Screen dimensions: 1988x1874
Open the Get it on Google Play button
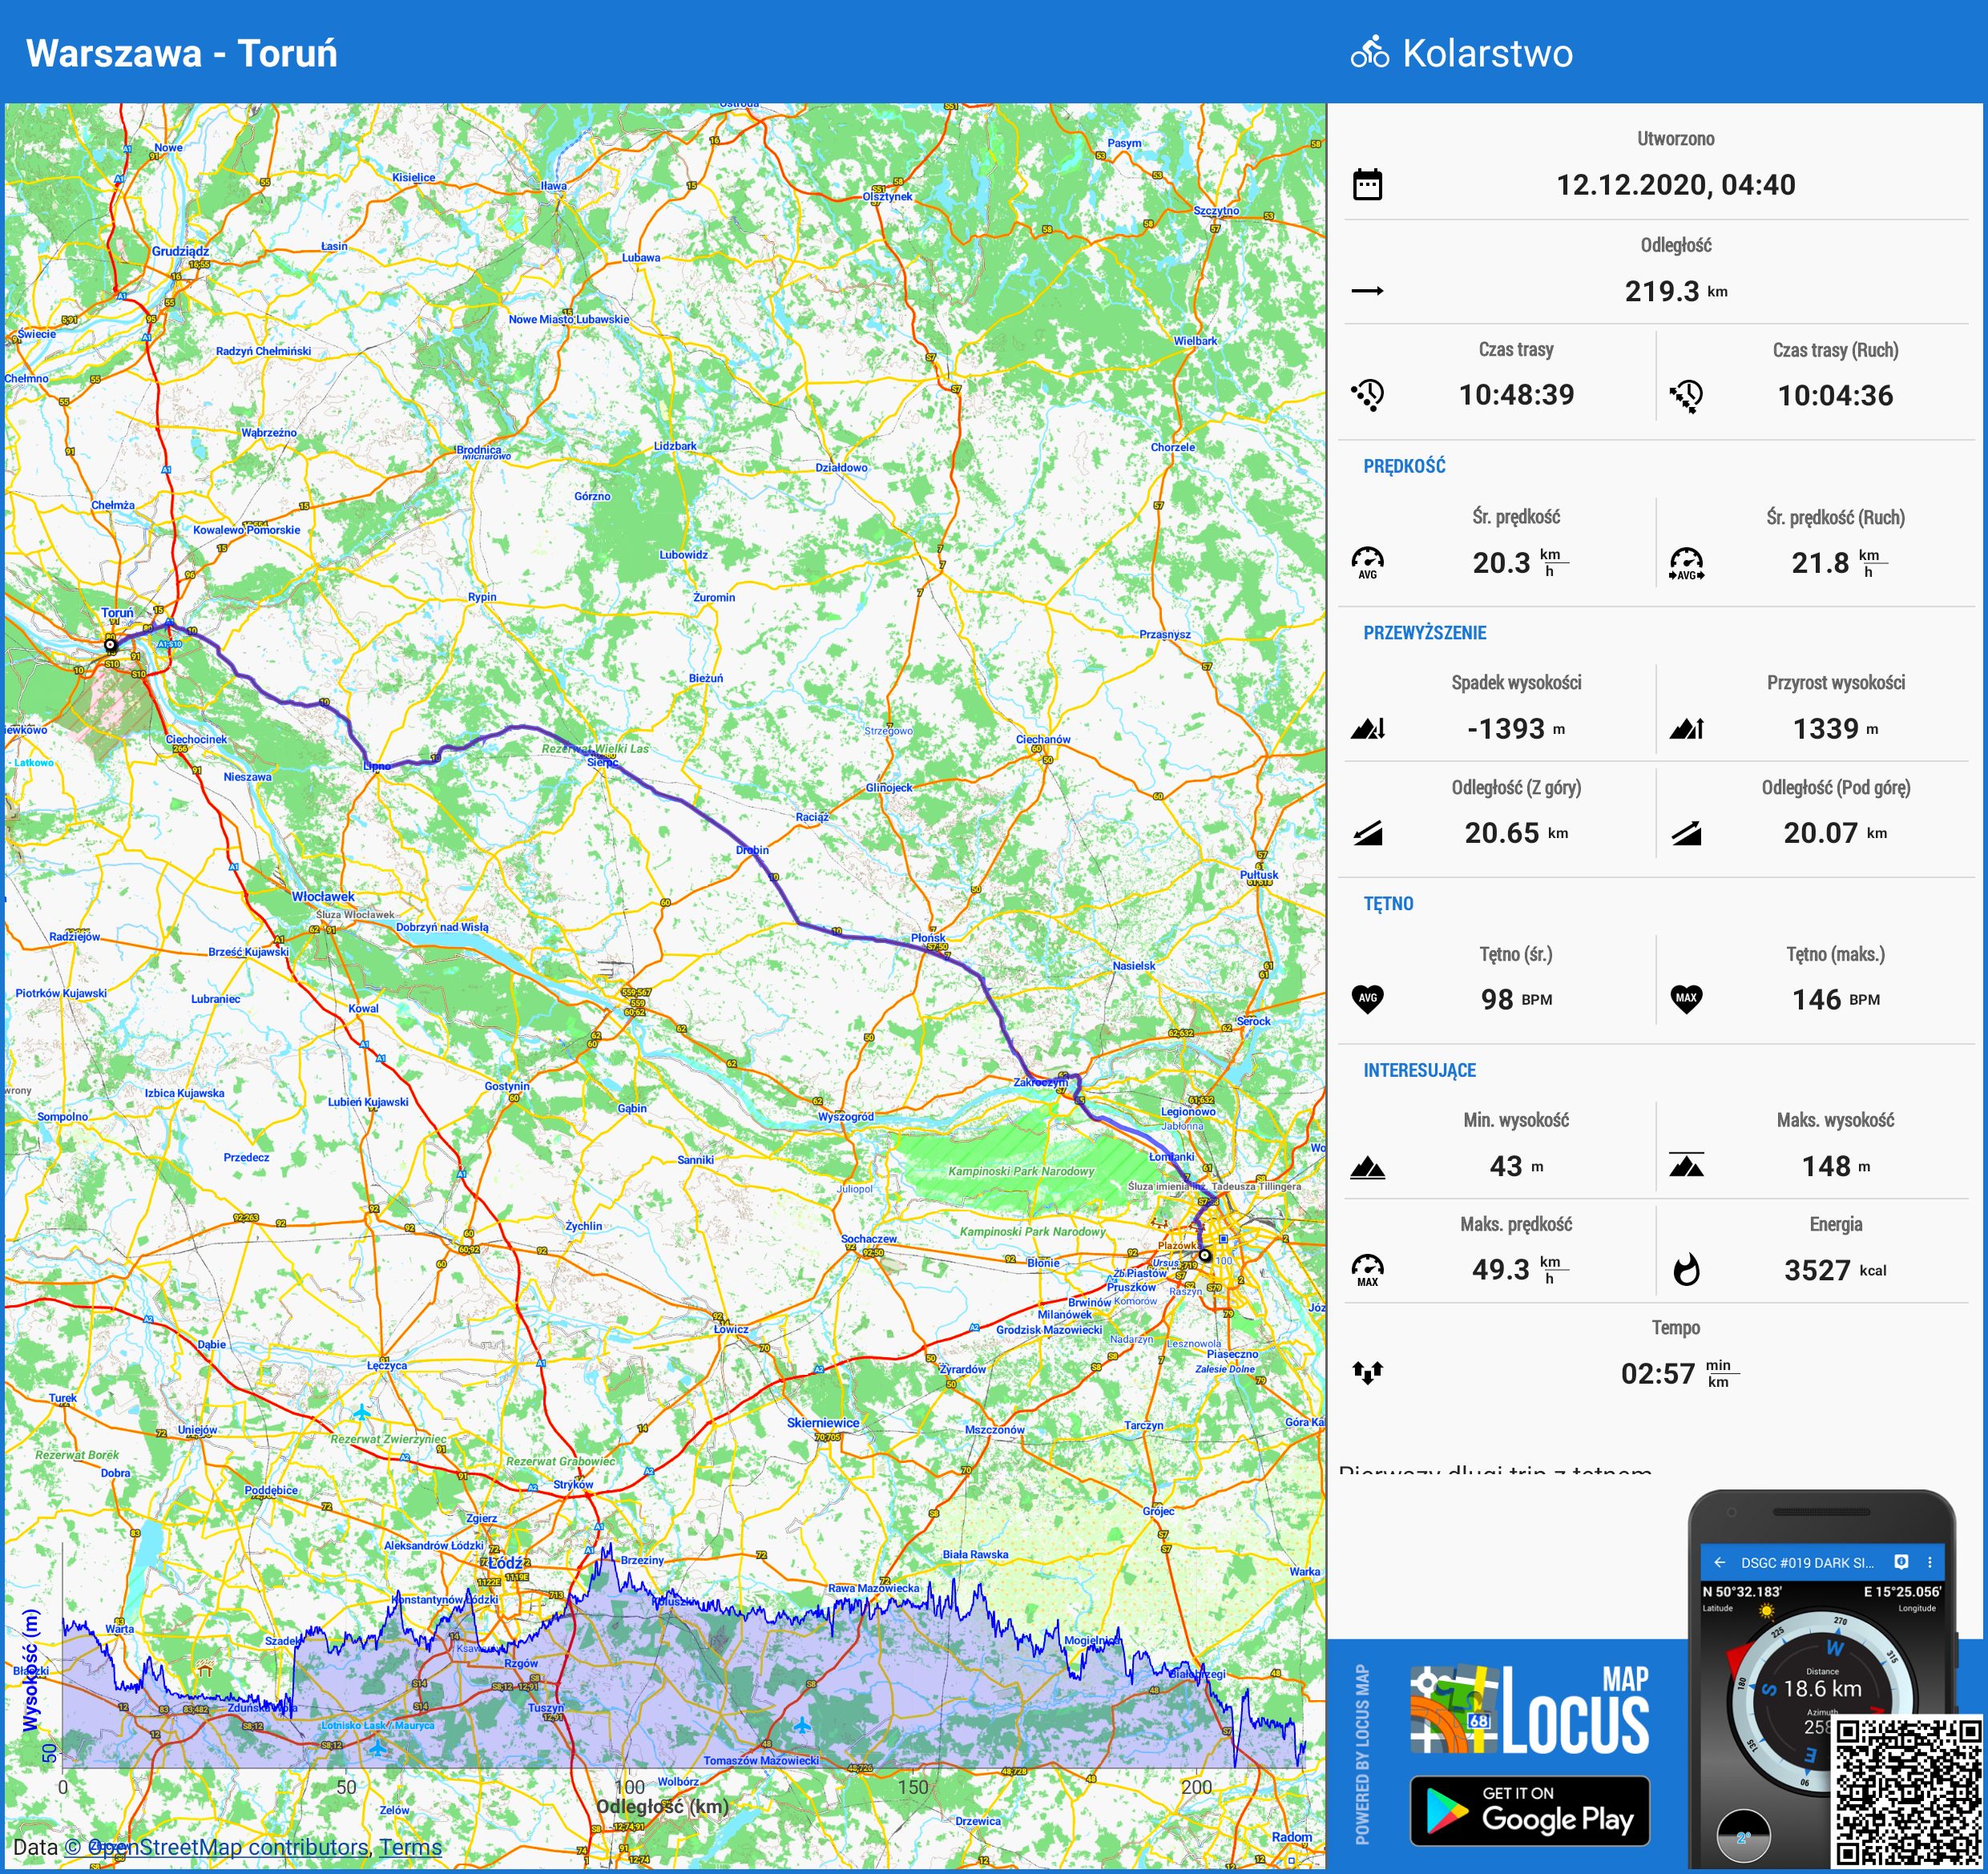1530,1810
